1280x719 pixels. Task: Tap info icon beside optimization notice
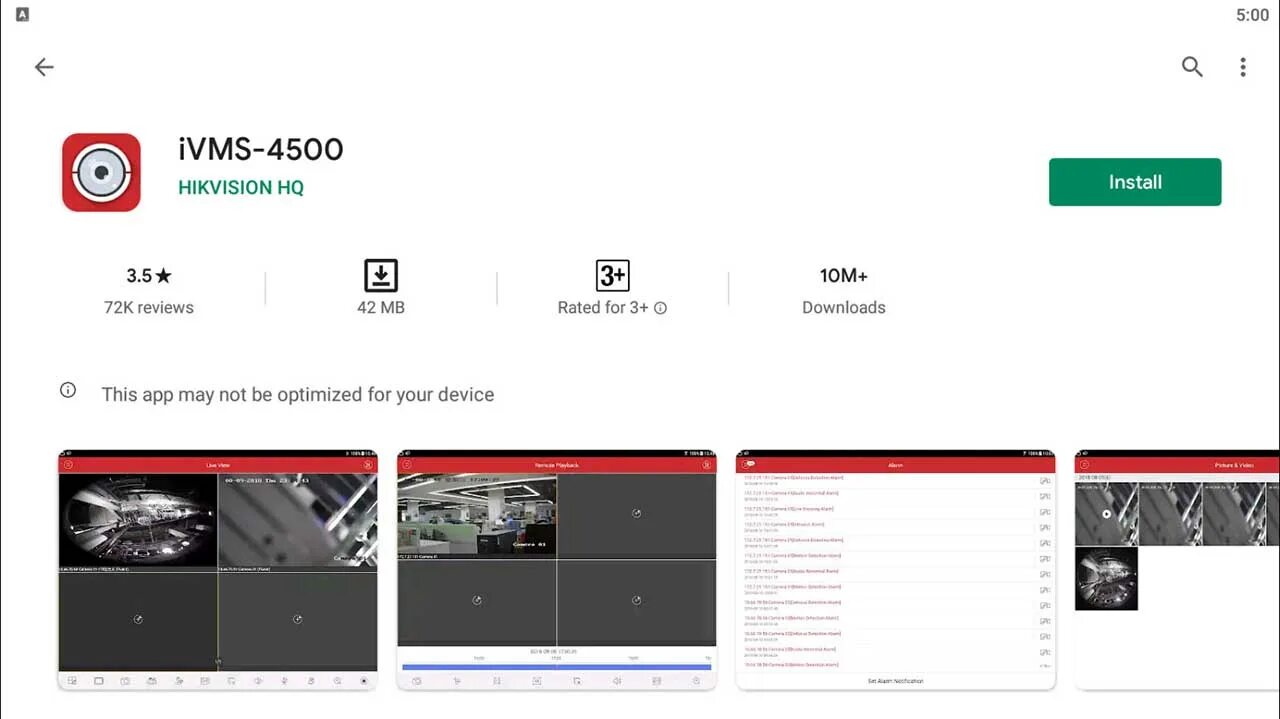(68, 390)
